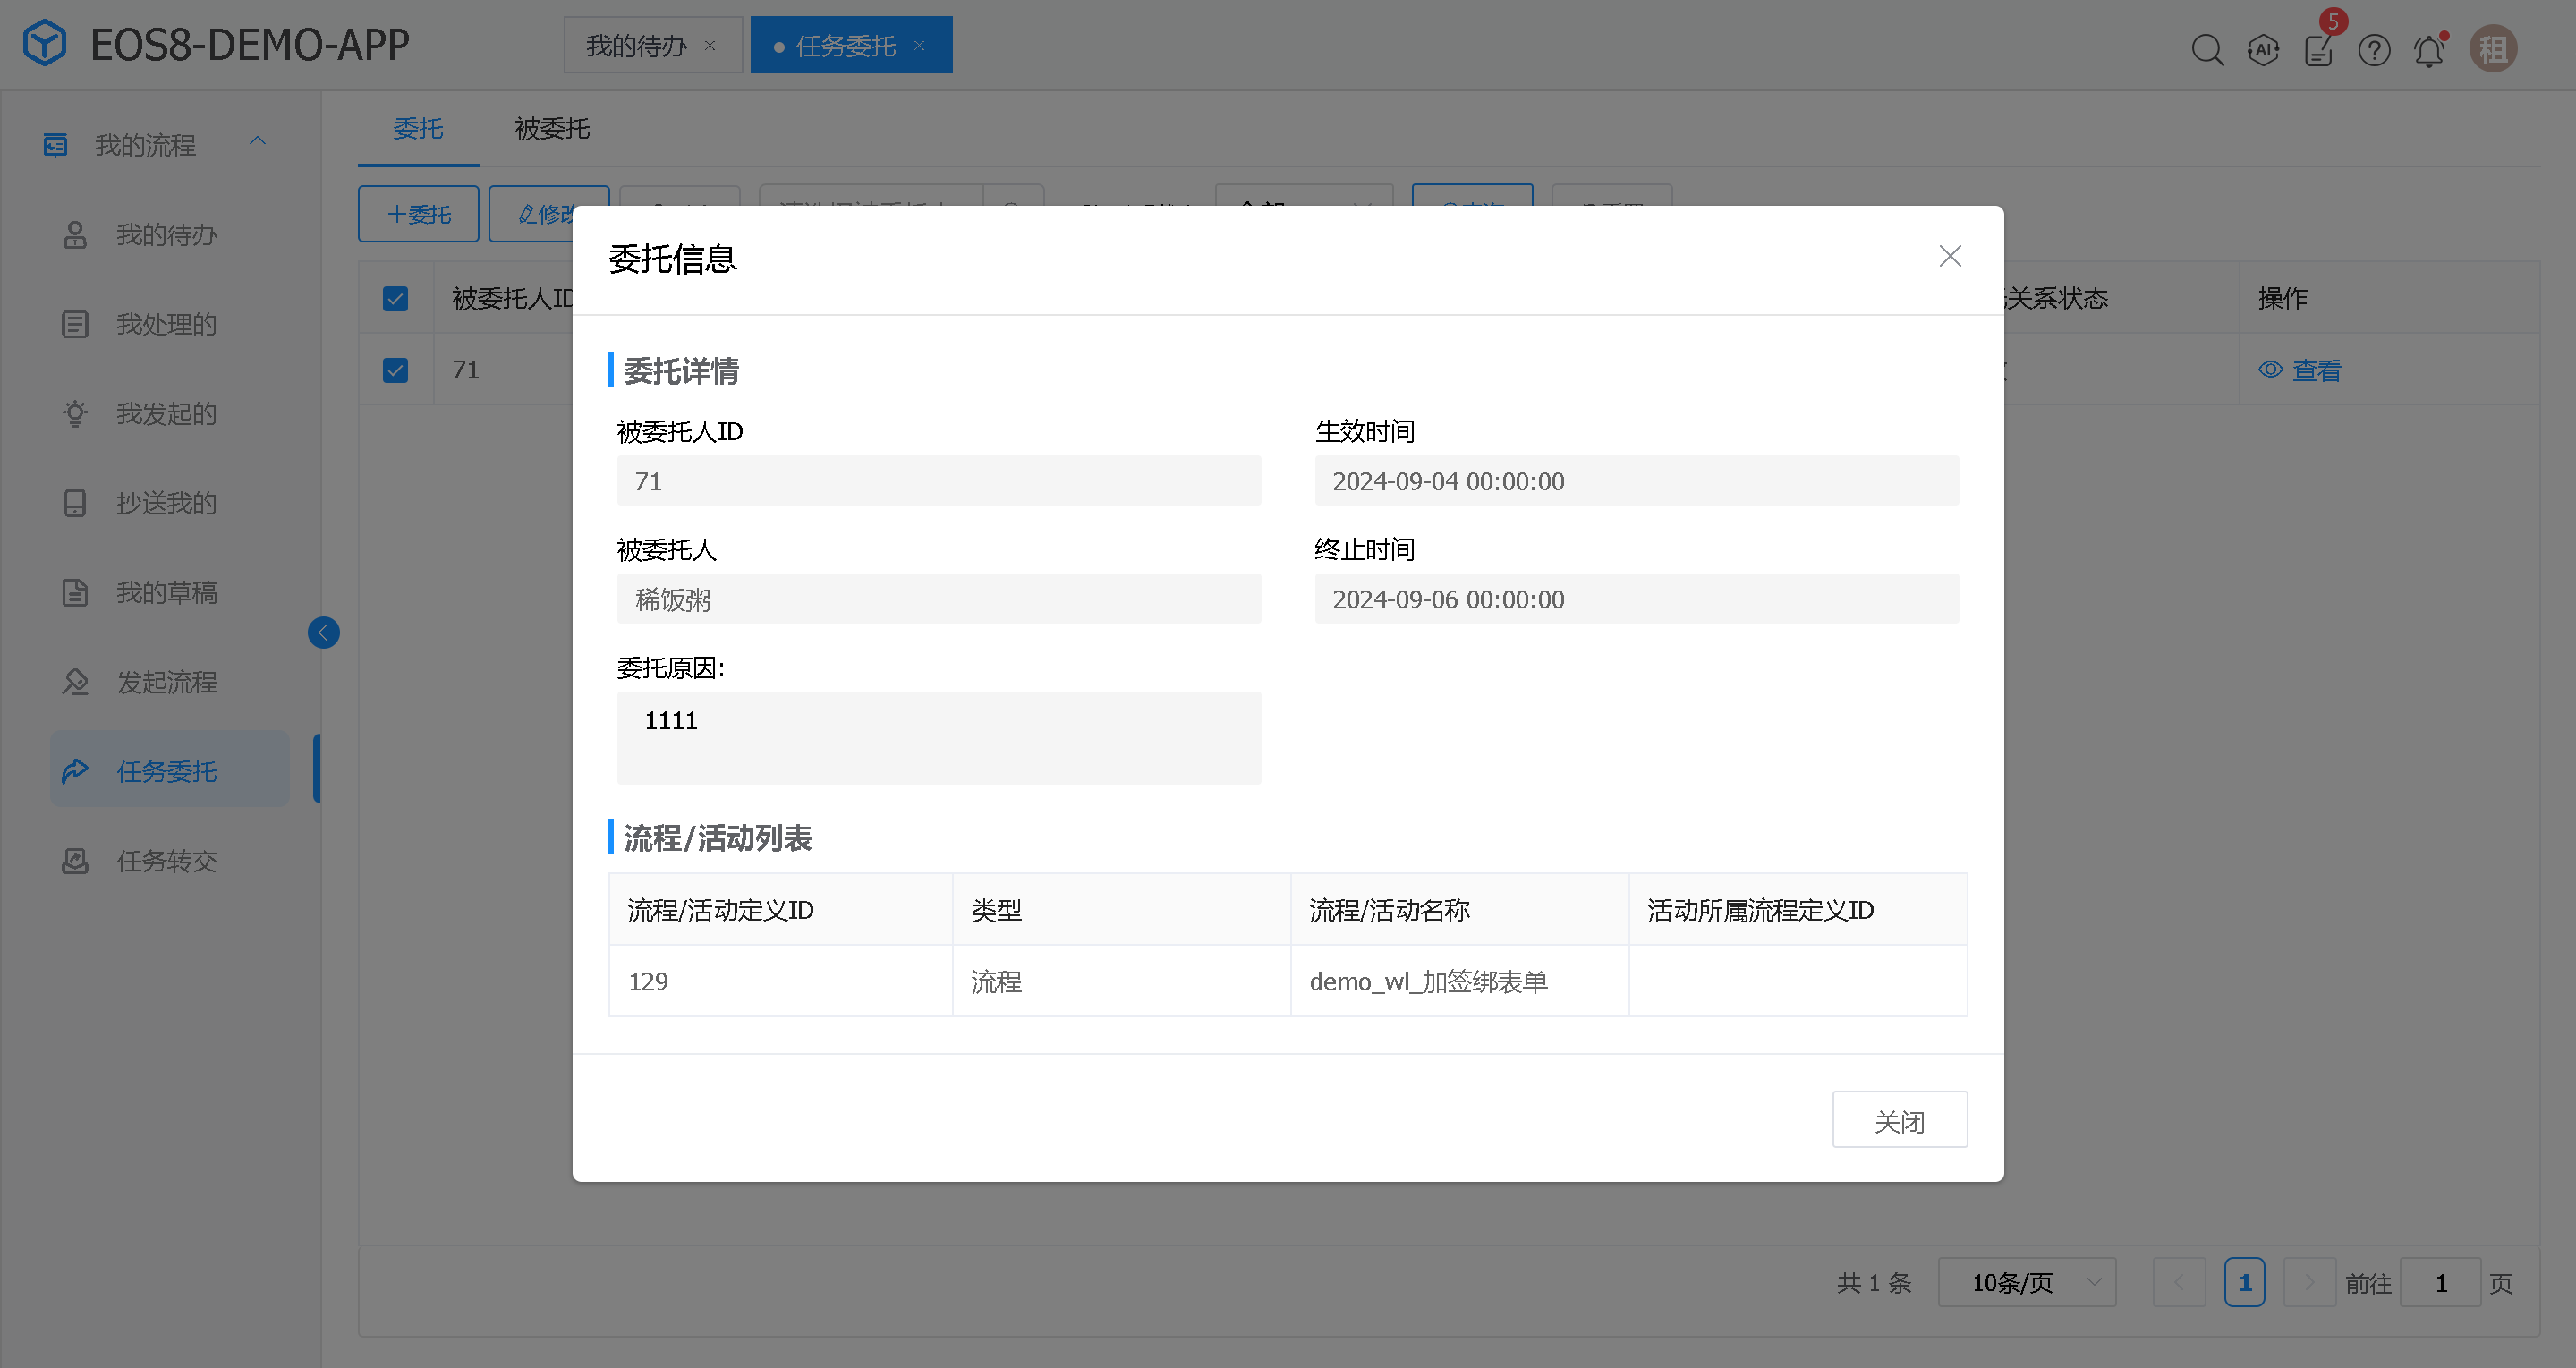
Task: Switch to the 被委托 tab
Action: (x=551, y=128)
